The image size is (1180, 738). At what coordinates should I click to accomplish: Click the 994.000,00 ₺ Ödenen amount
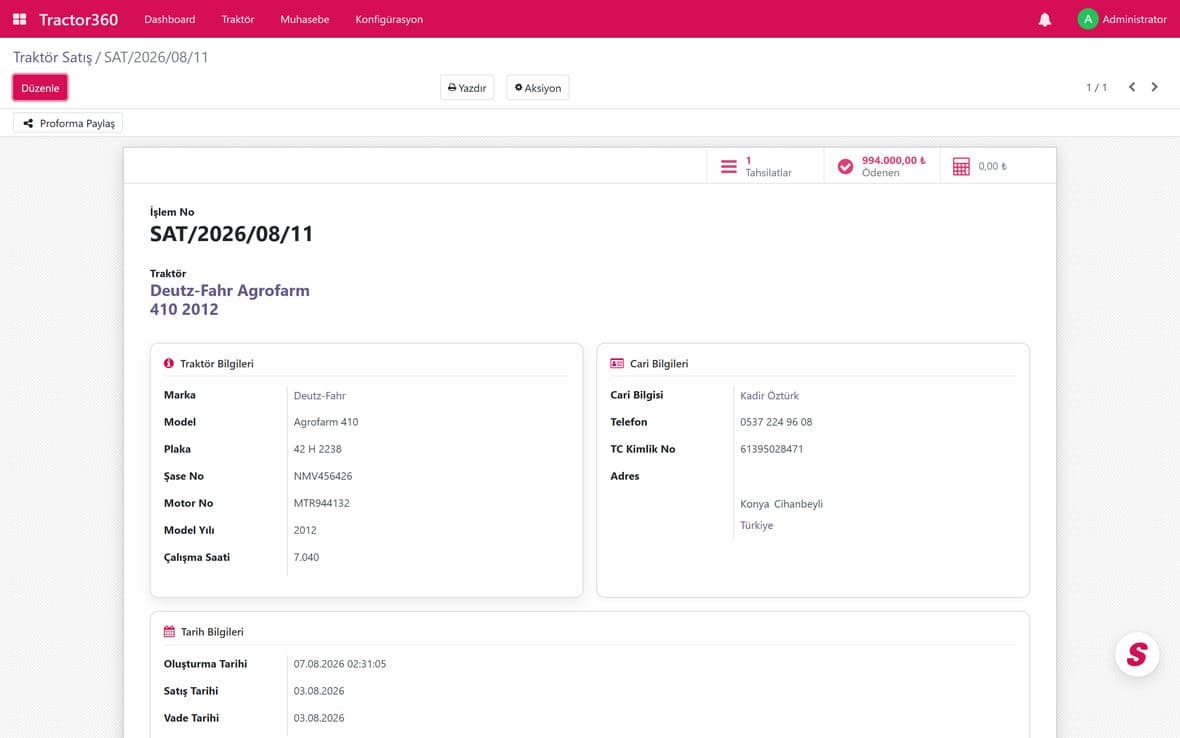click(x=893, y=160)
